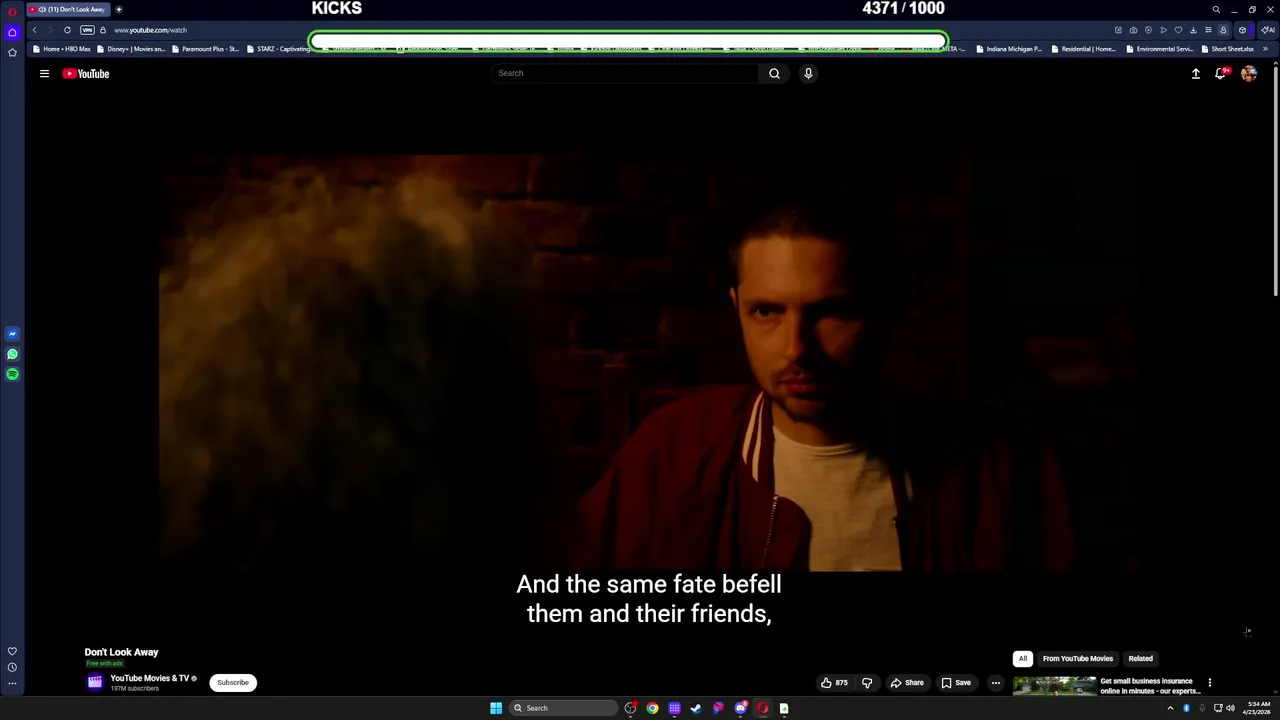The width and height of the screenshot is (1280, 720).
Task: Toggle the Opera VPN badge
Action: click(x=87, y=30)
